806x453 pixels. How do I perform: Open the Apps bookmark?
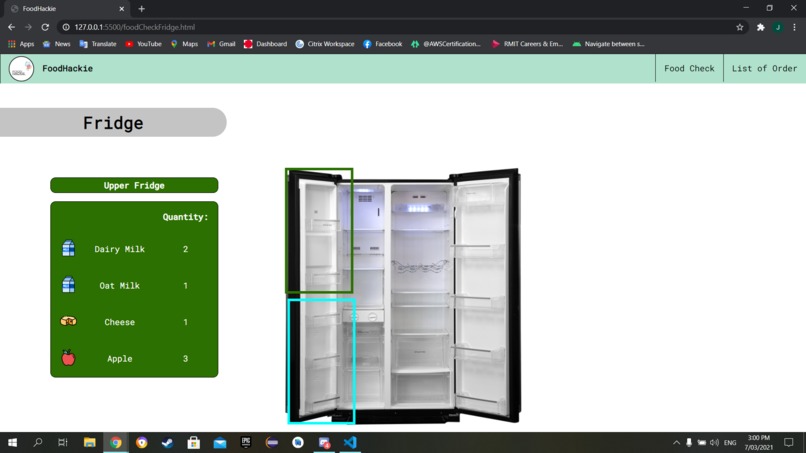pos(21,44)
